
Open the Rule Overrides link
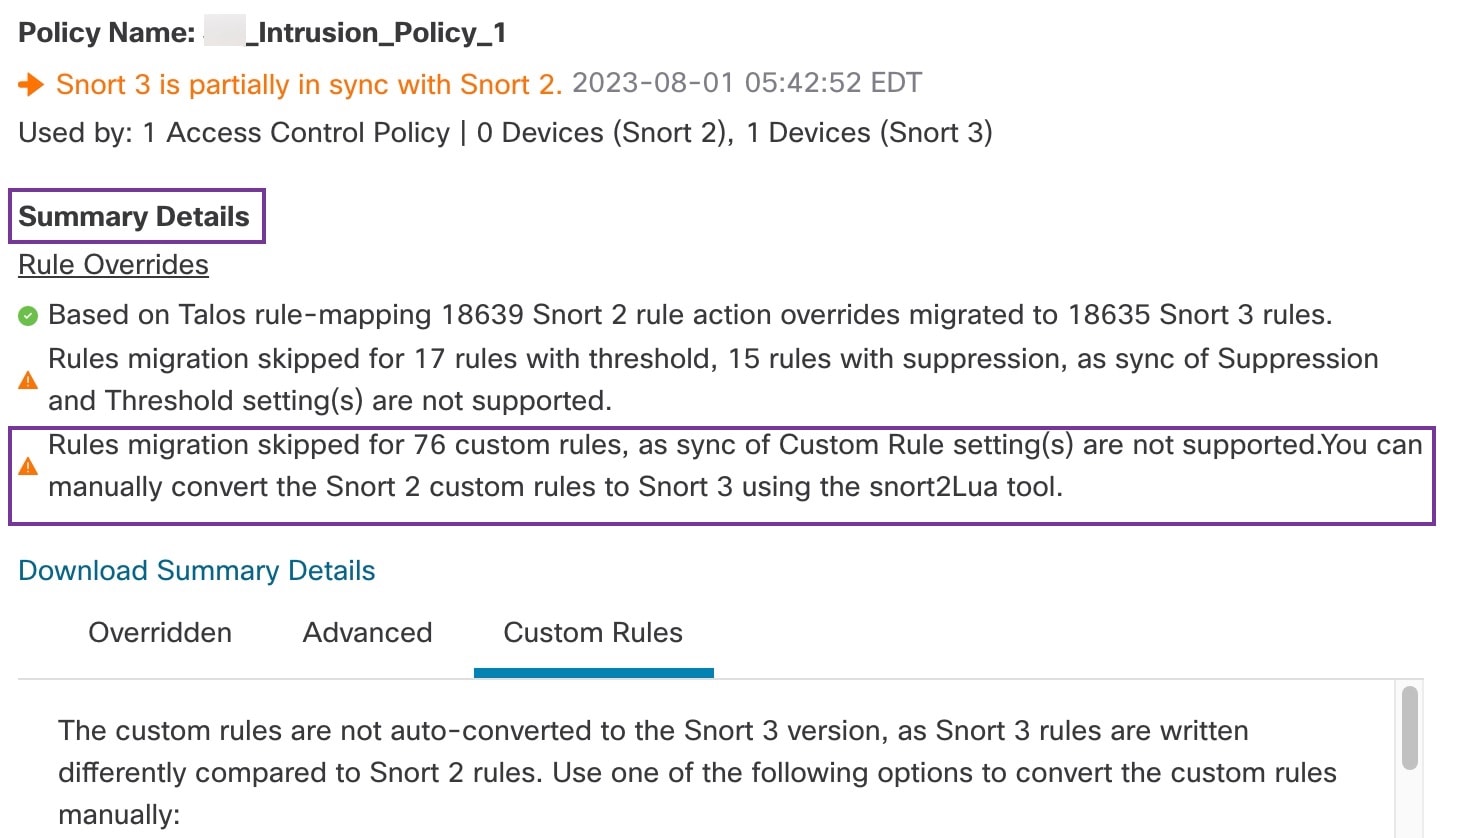coord(113,264)
